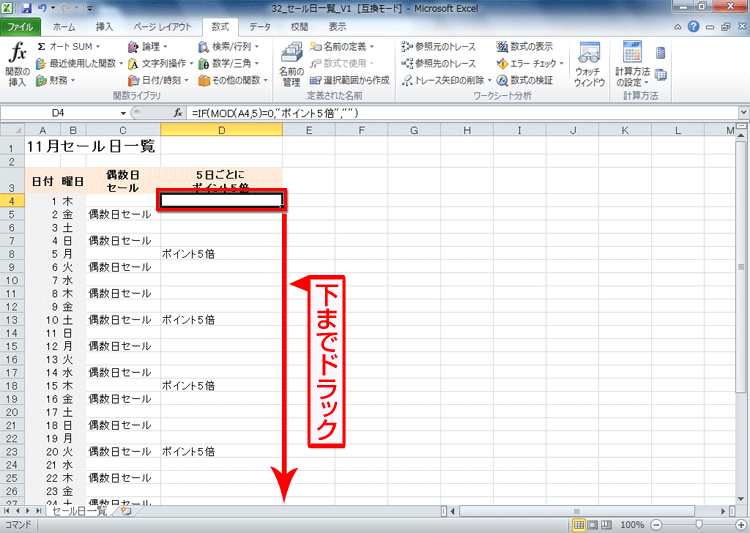Open the Undo history dropdown arrow
Screen dimensions: 750x533
pos(53,8)
